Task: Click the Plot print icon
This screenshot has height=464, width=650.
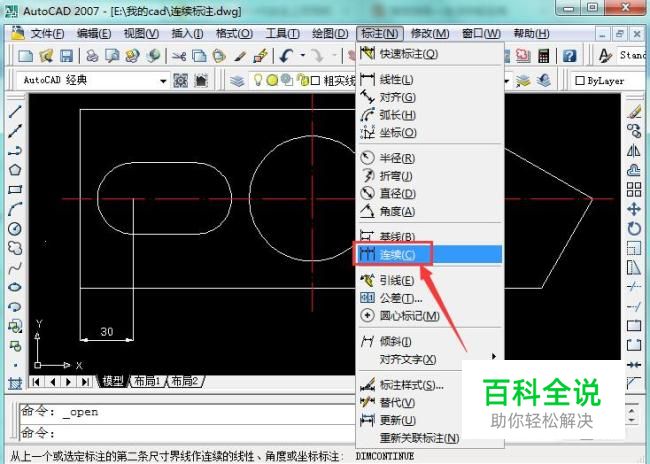Action: coord(92,56)
